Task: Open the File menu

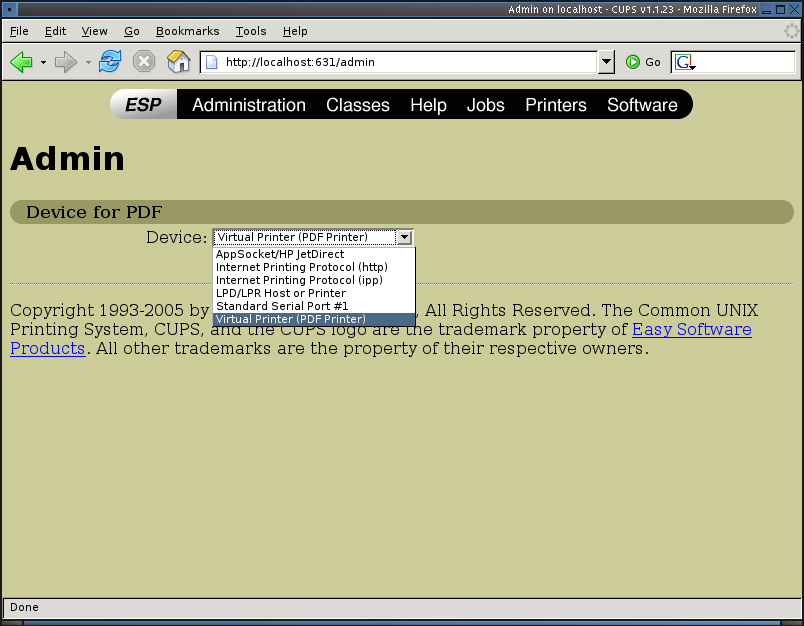Action: (19, 31)
